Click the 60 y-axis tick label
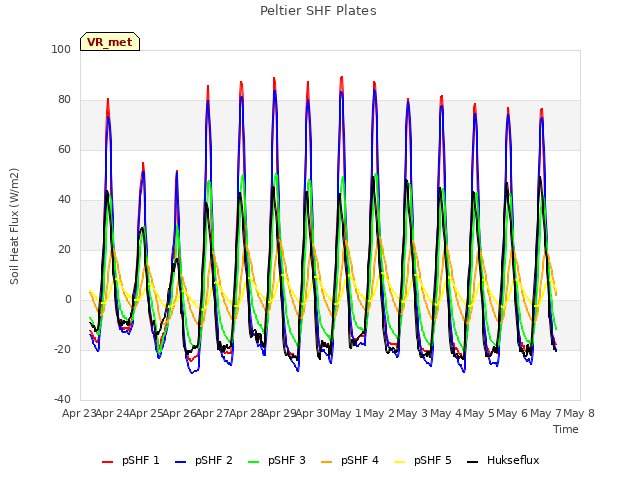The width and height of the screenshot is (640, 480). pyautogui.click(x=64, y=149)
